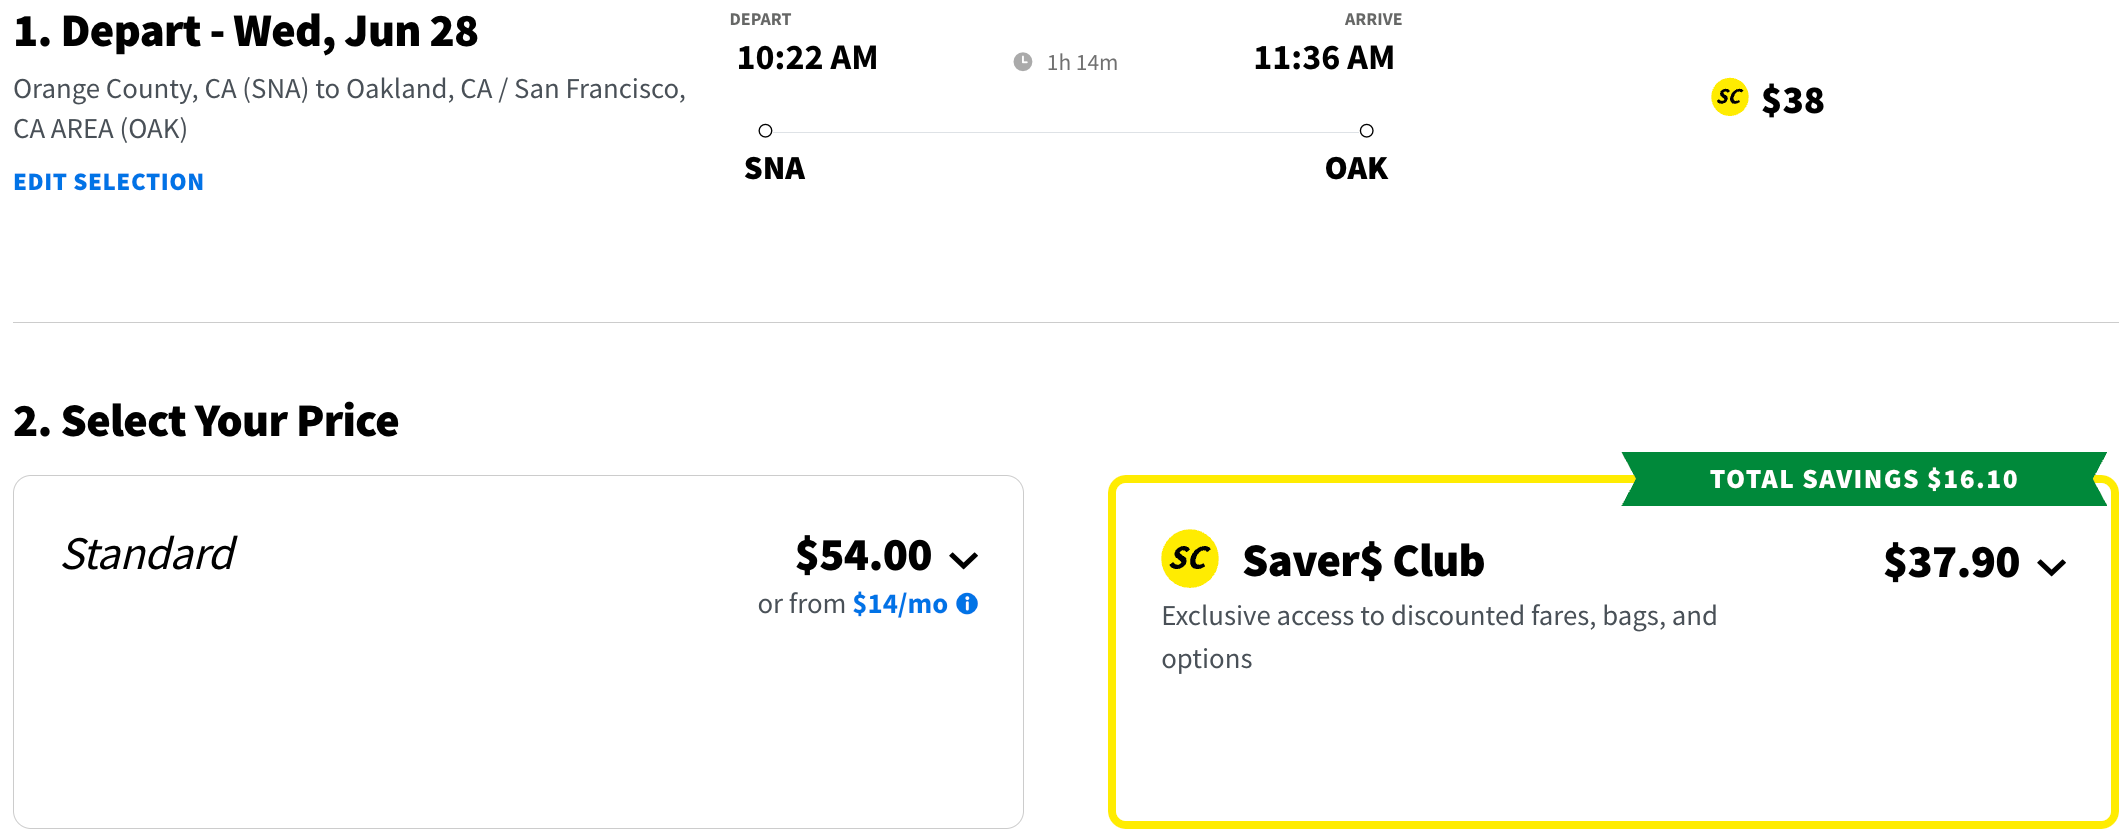Click the SNA departure point marker

click(x=765, y=131)
